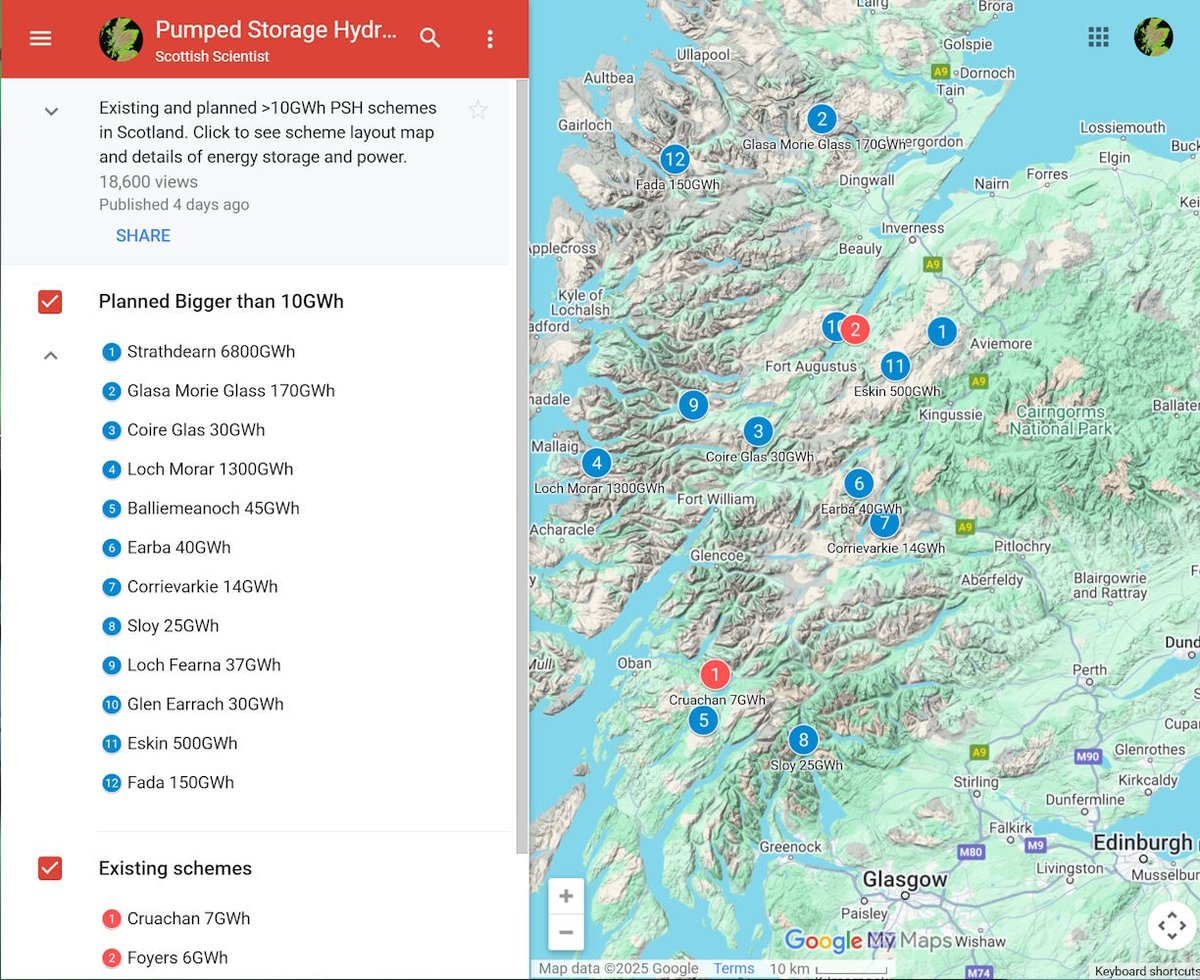
Task: Click the Cruachan 7GWh map label
Action: [717, 700]
